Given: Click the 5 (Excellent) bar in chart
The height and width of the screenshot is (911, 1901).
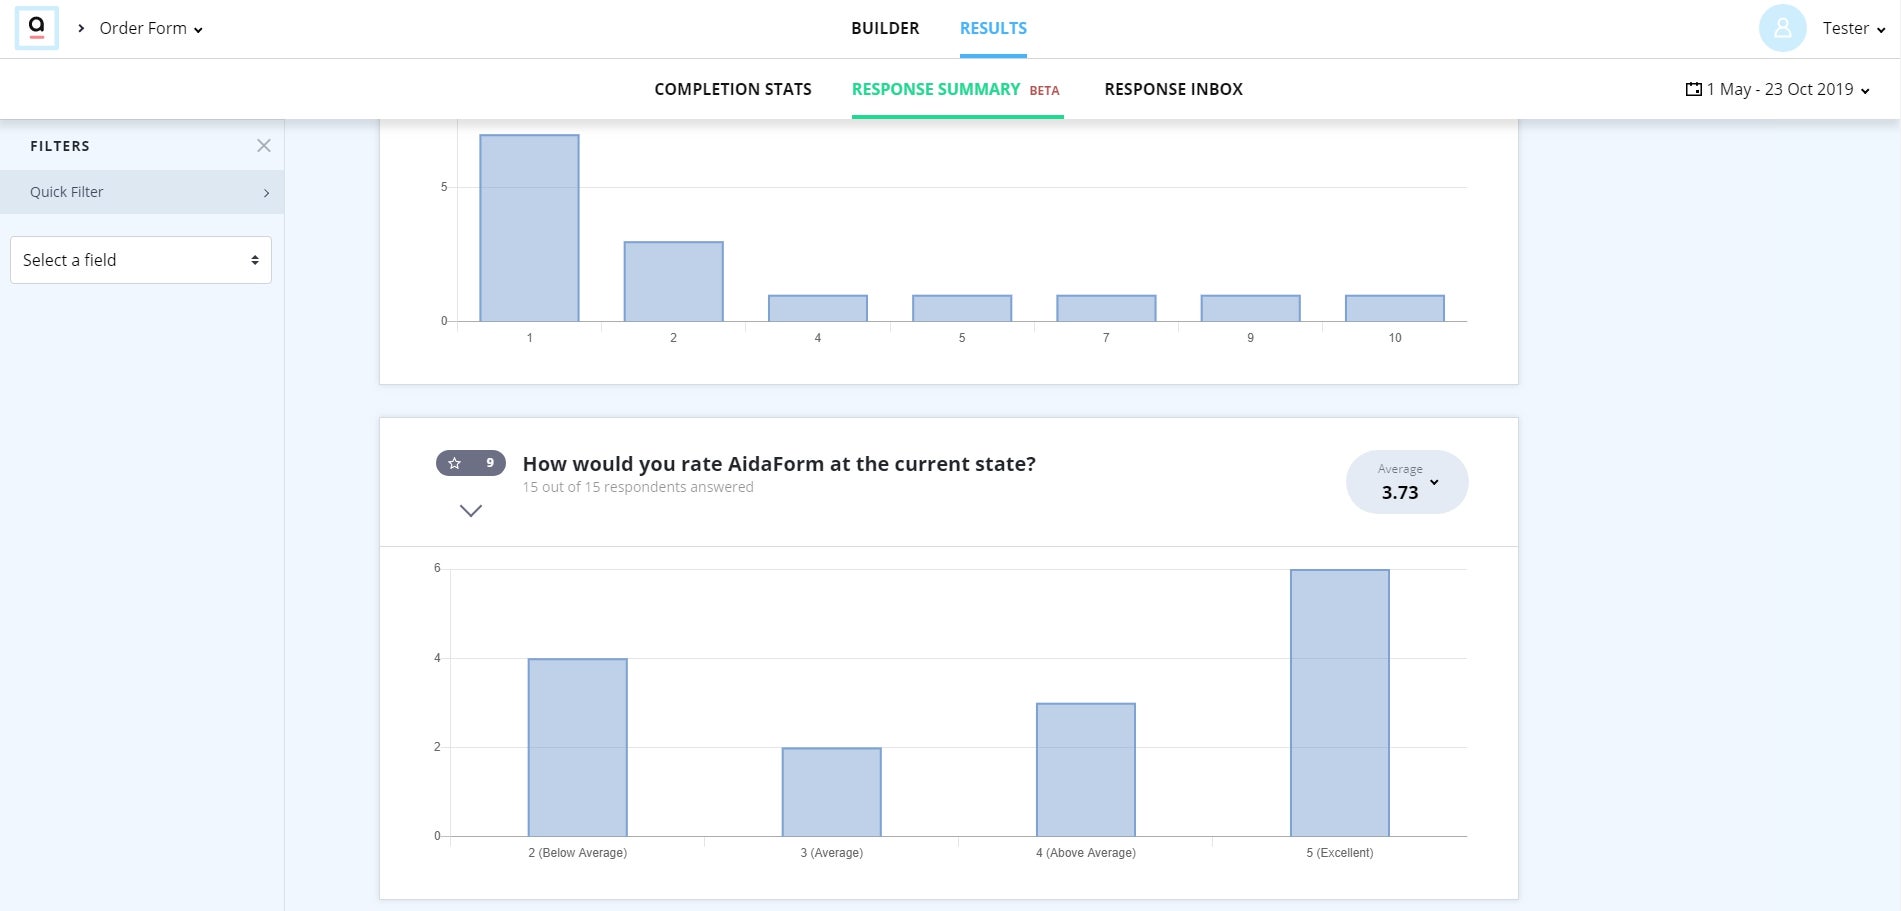Looking at the screenshot, I should (x=1340, y=703).
